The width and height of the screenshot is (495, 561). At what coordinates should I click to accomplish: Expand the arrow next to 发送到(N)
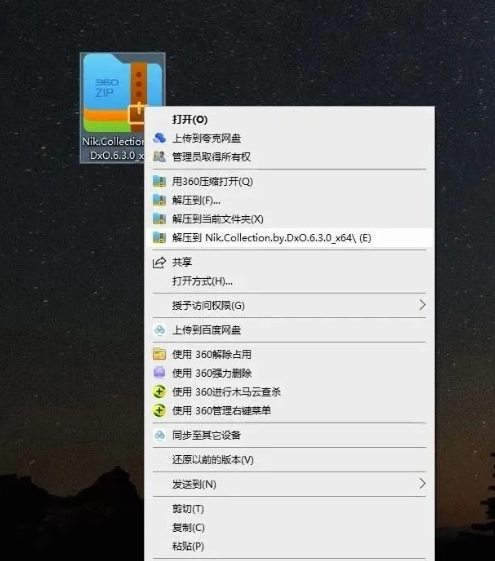click(x=422, y=484)
